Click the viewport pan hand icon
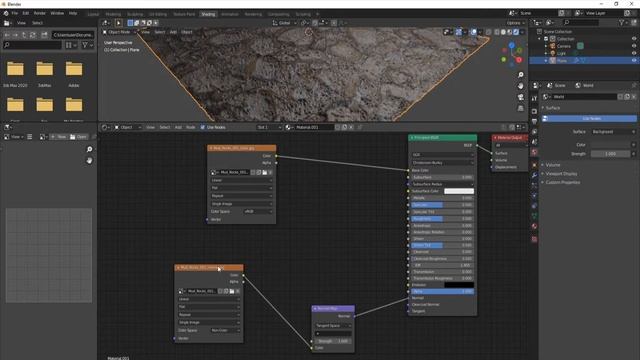This screenshot has width=640, height=360. (520, 86)
